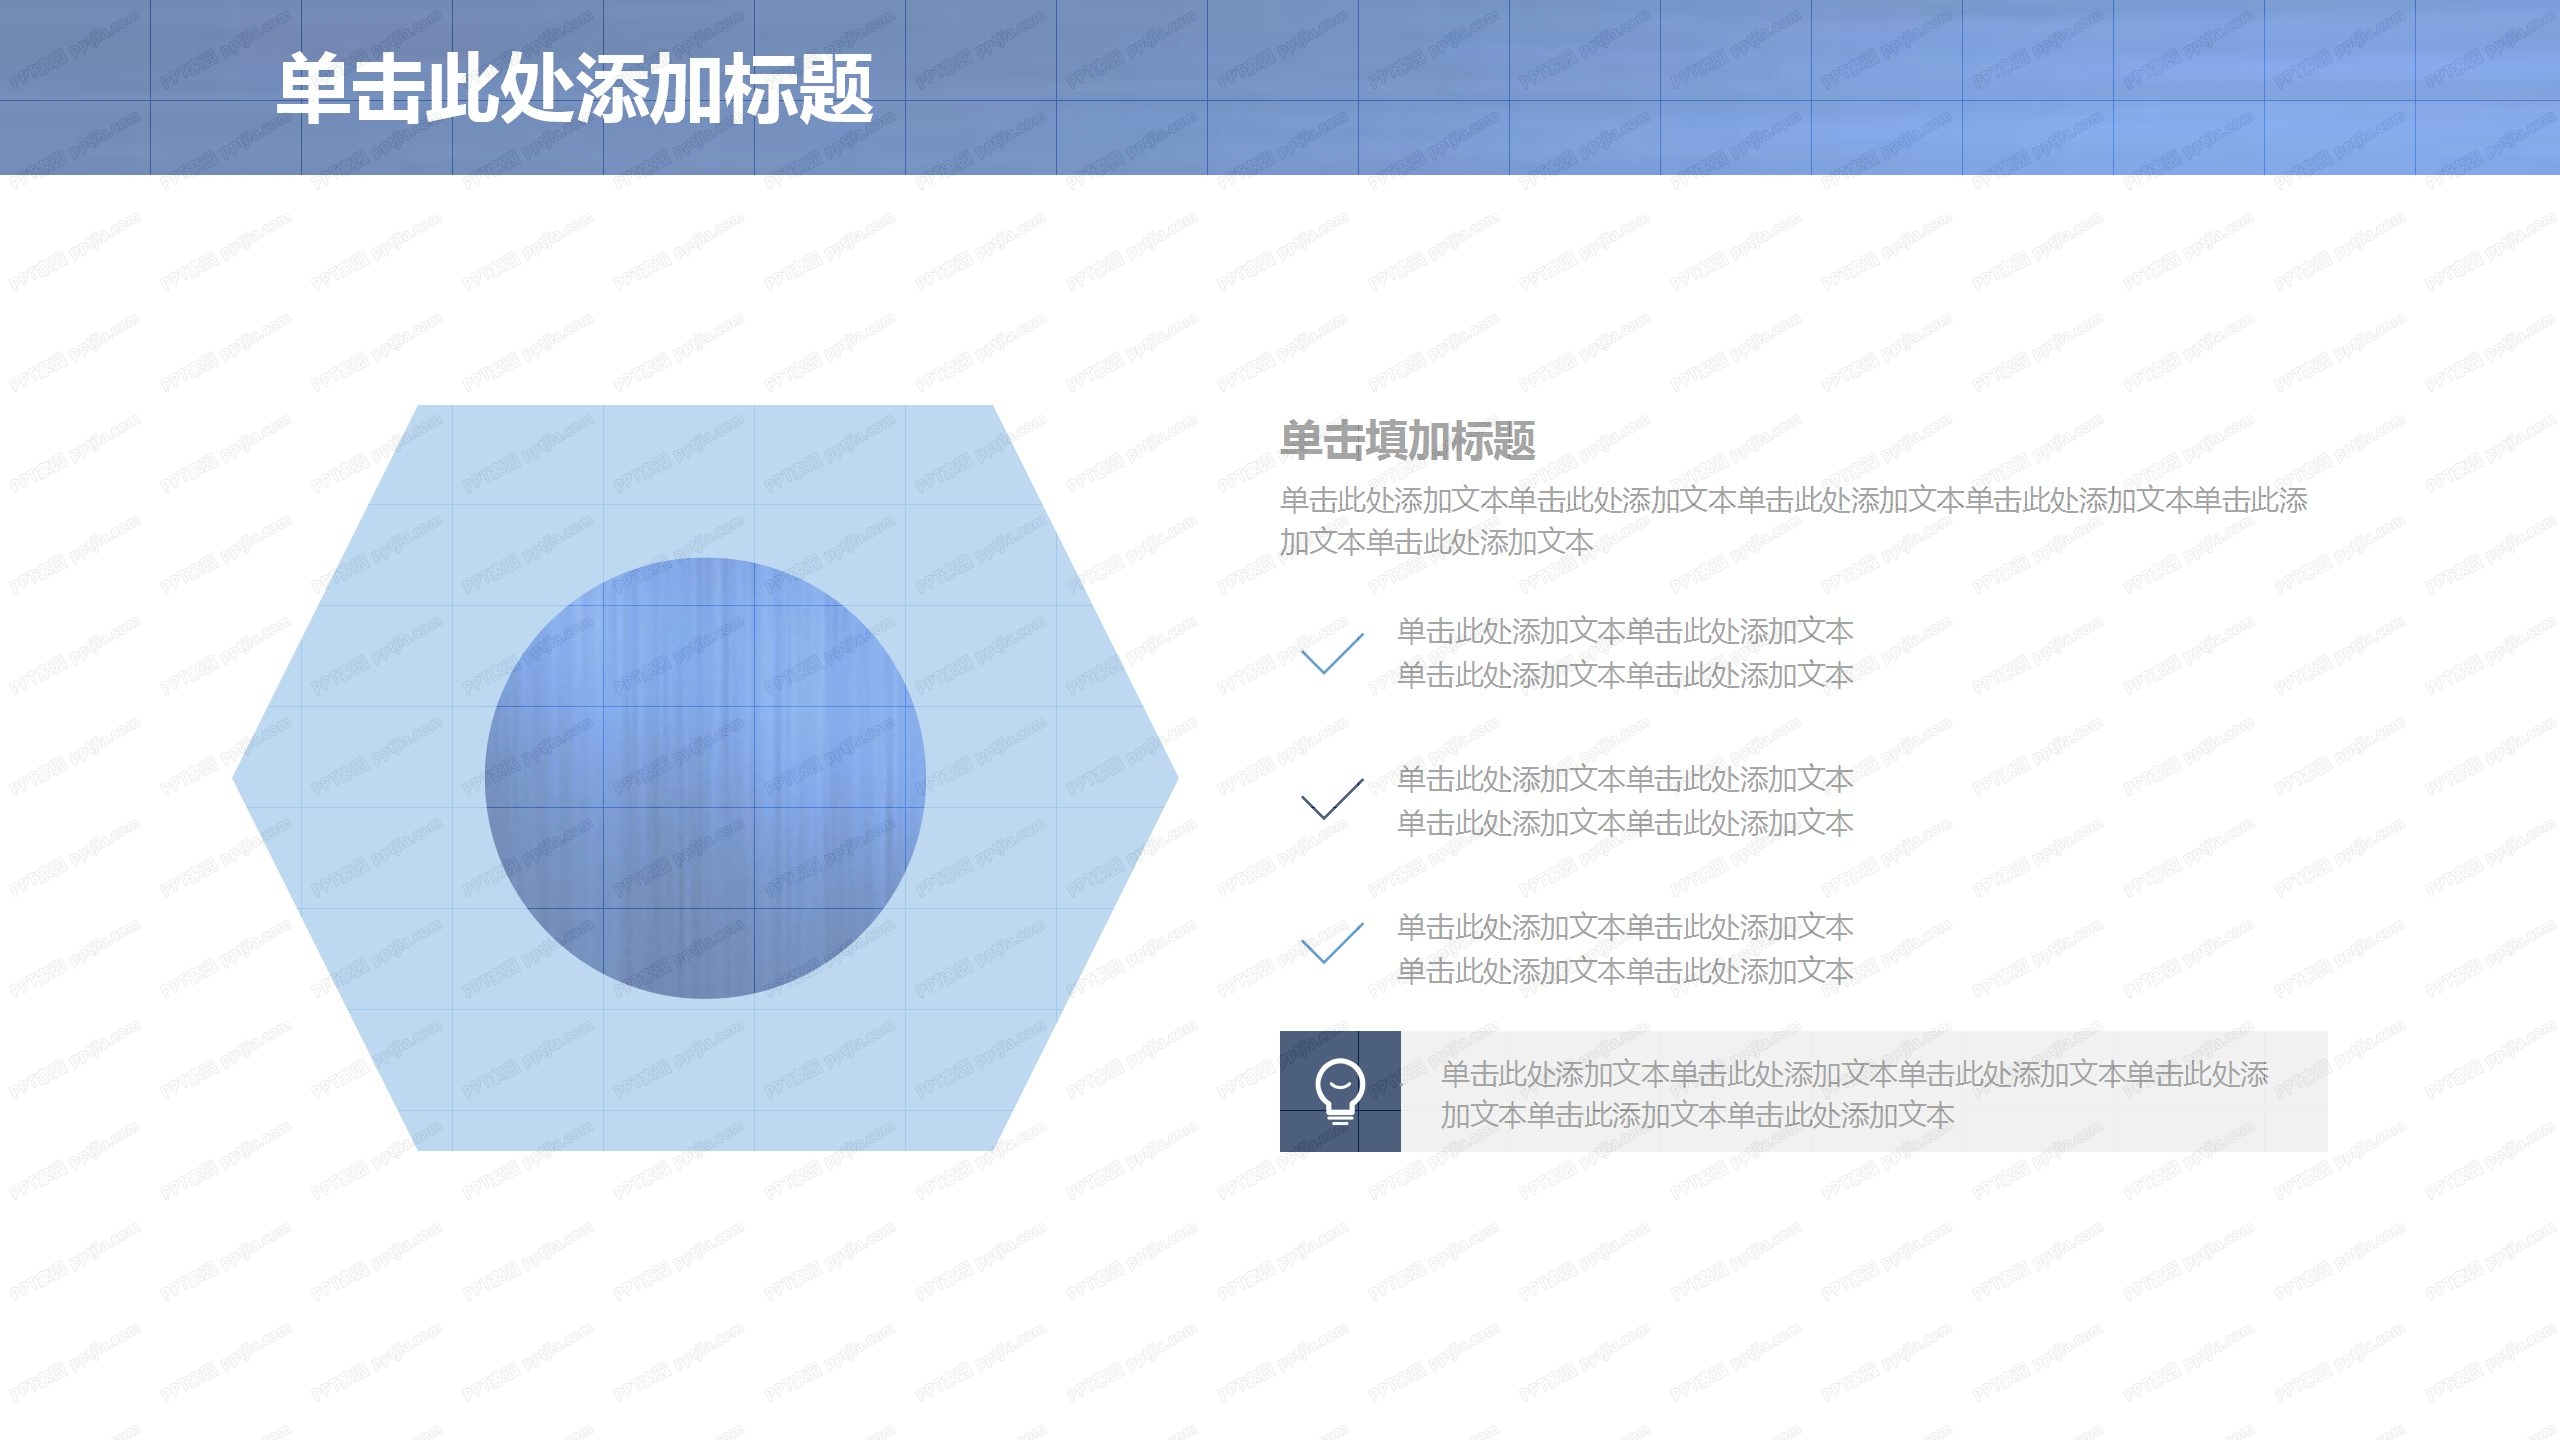Click the lowest light-blue checkmark icon

1331,943
